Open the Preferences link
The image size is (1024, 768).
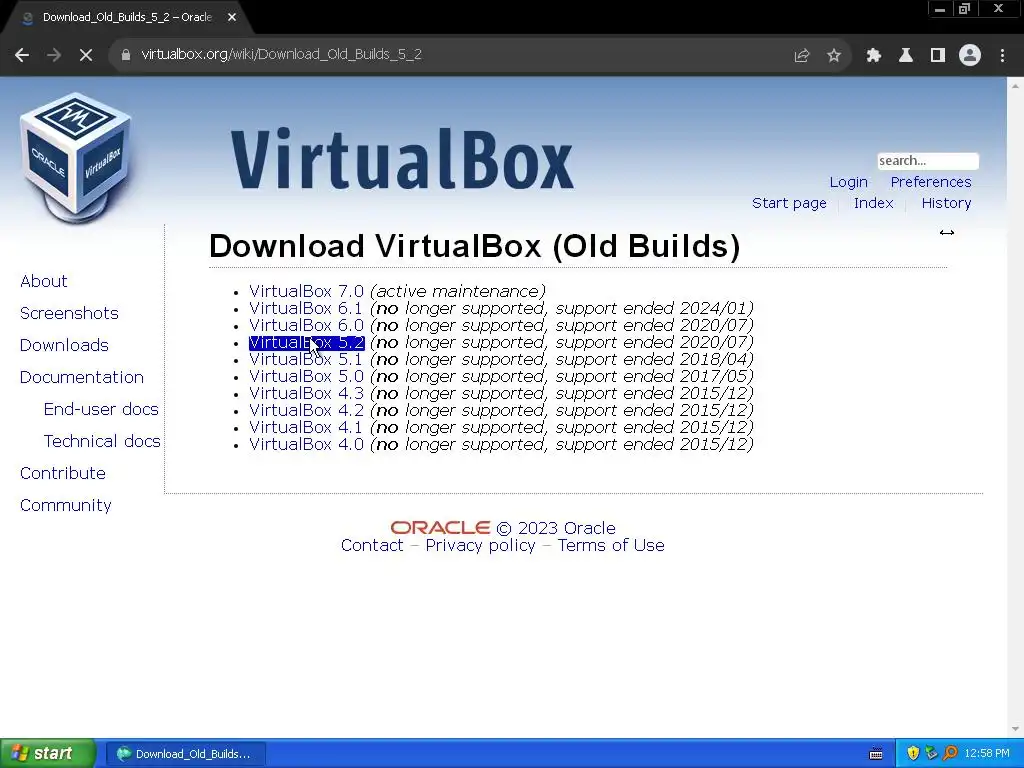click(x=931, y=182)
